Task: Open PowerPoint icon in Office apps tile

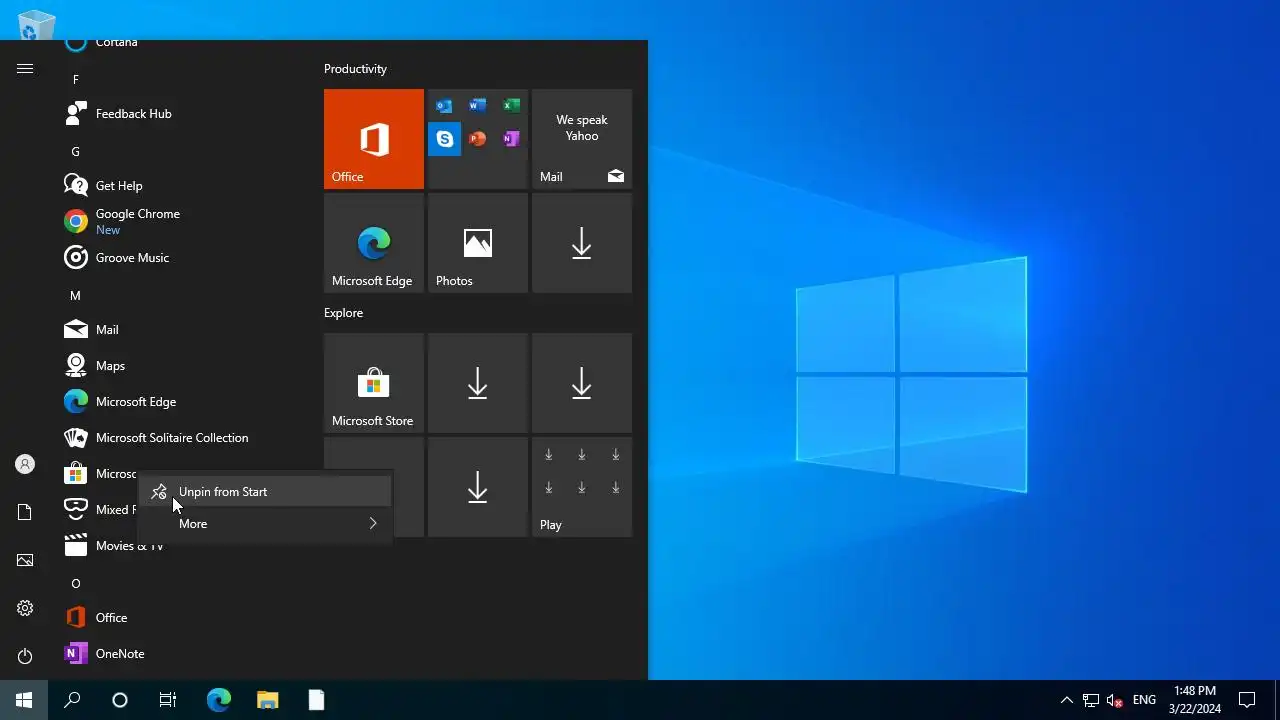Action: pos(478,139)
